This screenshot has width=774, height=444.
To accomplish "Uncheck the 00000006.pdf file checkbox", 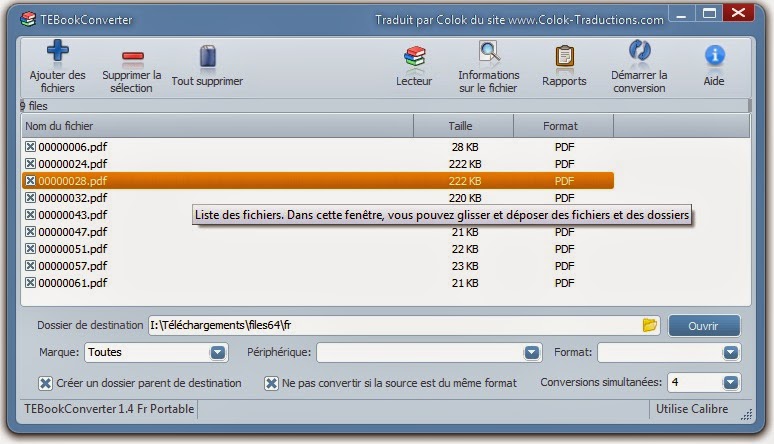I will pos(30,147).
